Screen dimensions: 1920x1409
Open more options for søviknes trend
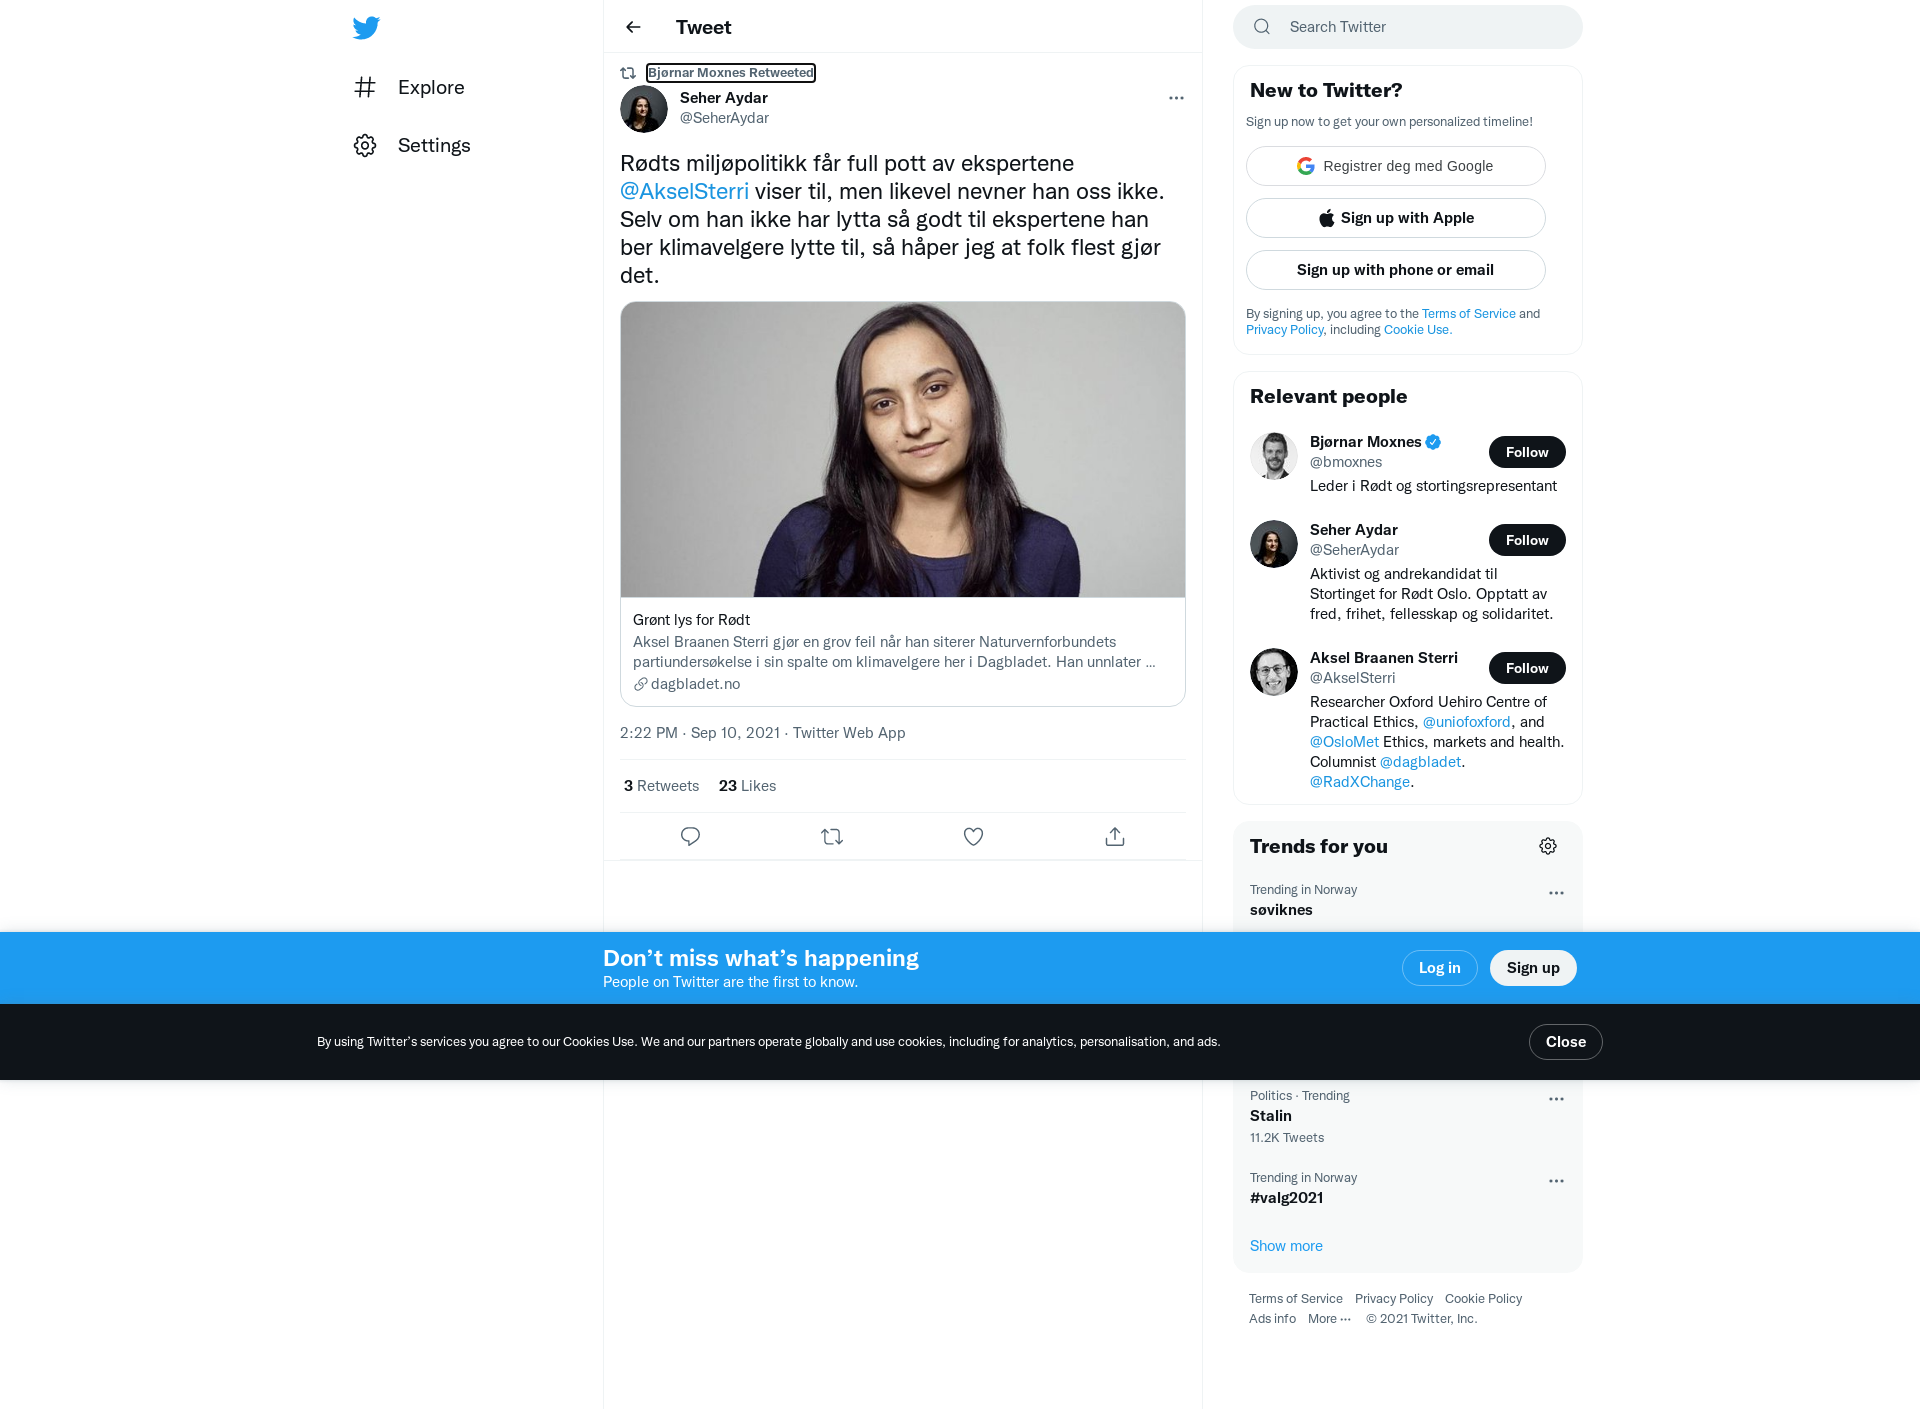[1556, 893]
